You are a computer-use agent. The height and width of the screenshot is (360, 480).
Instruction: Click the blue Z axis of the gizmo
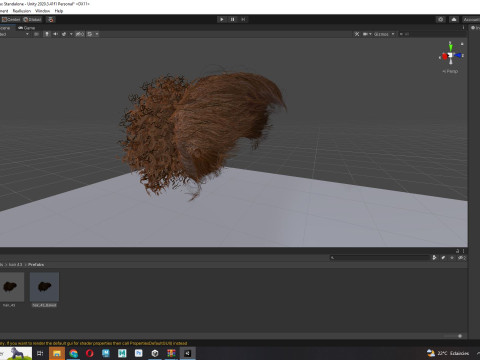click(x=458, y=55)
